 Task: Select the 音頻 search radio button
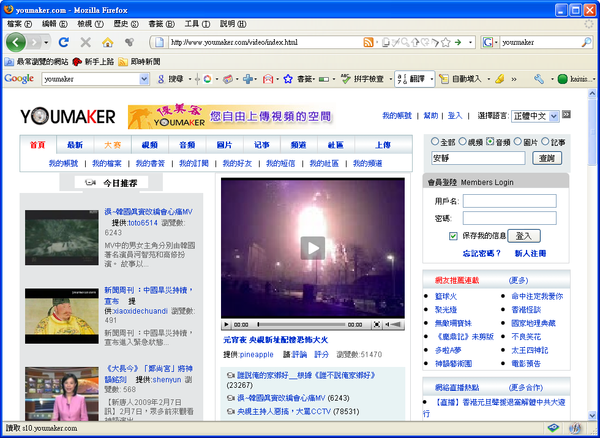point(490,141)
